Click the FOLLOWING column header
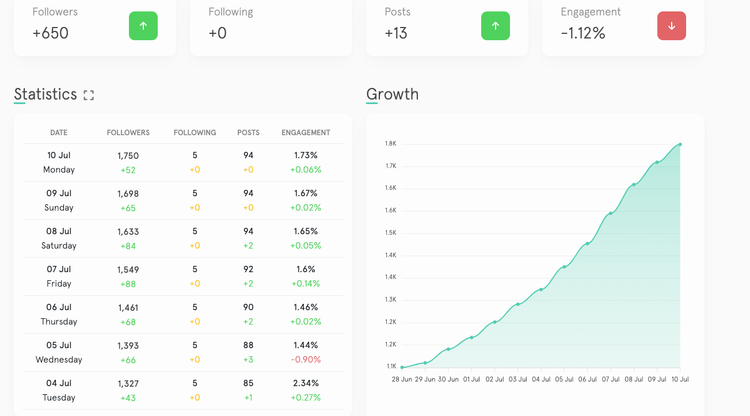This screenshot has width=750, height=416. [x=194, y=132]
